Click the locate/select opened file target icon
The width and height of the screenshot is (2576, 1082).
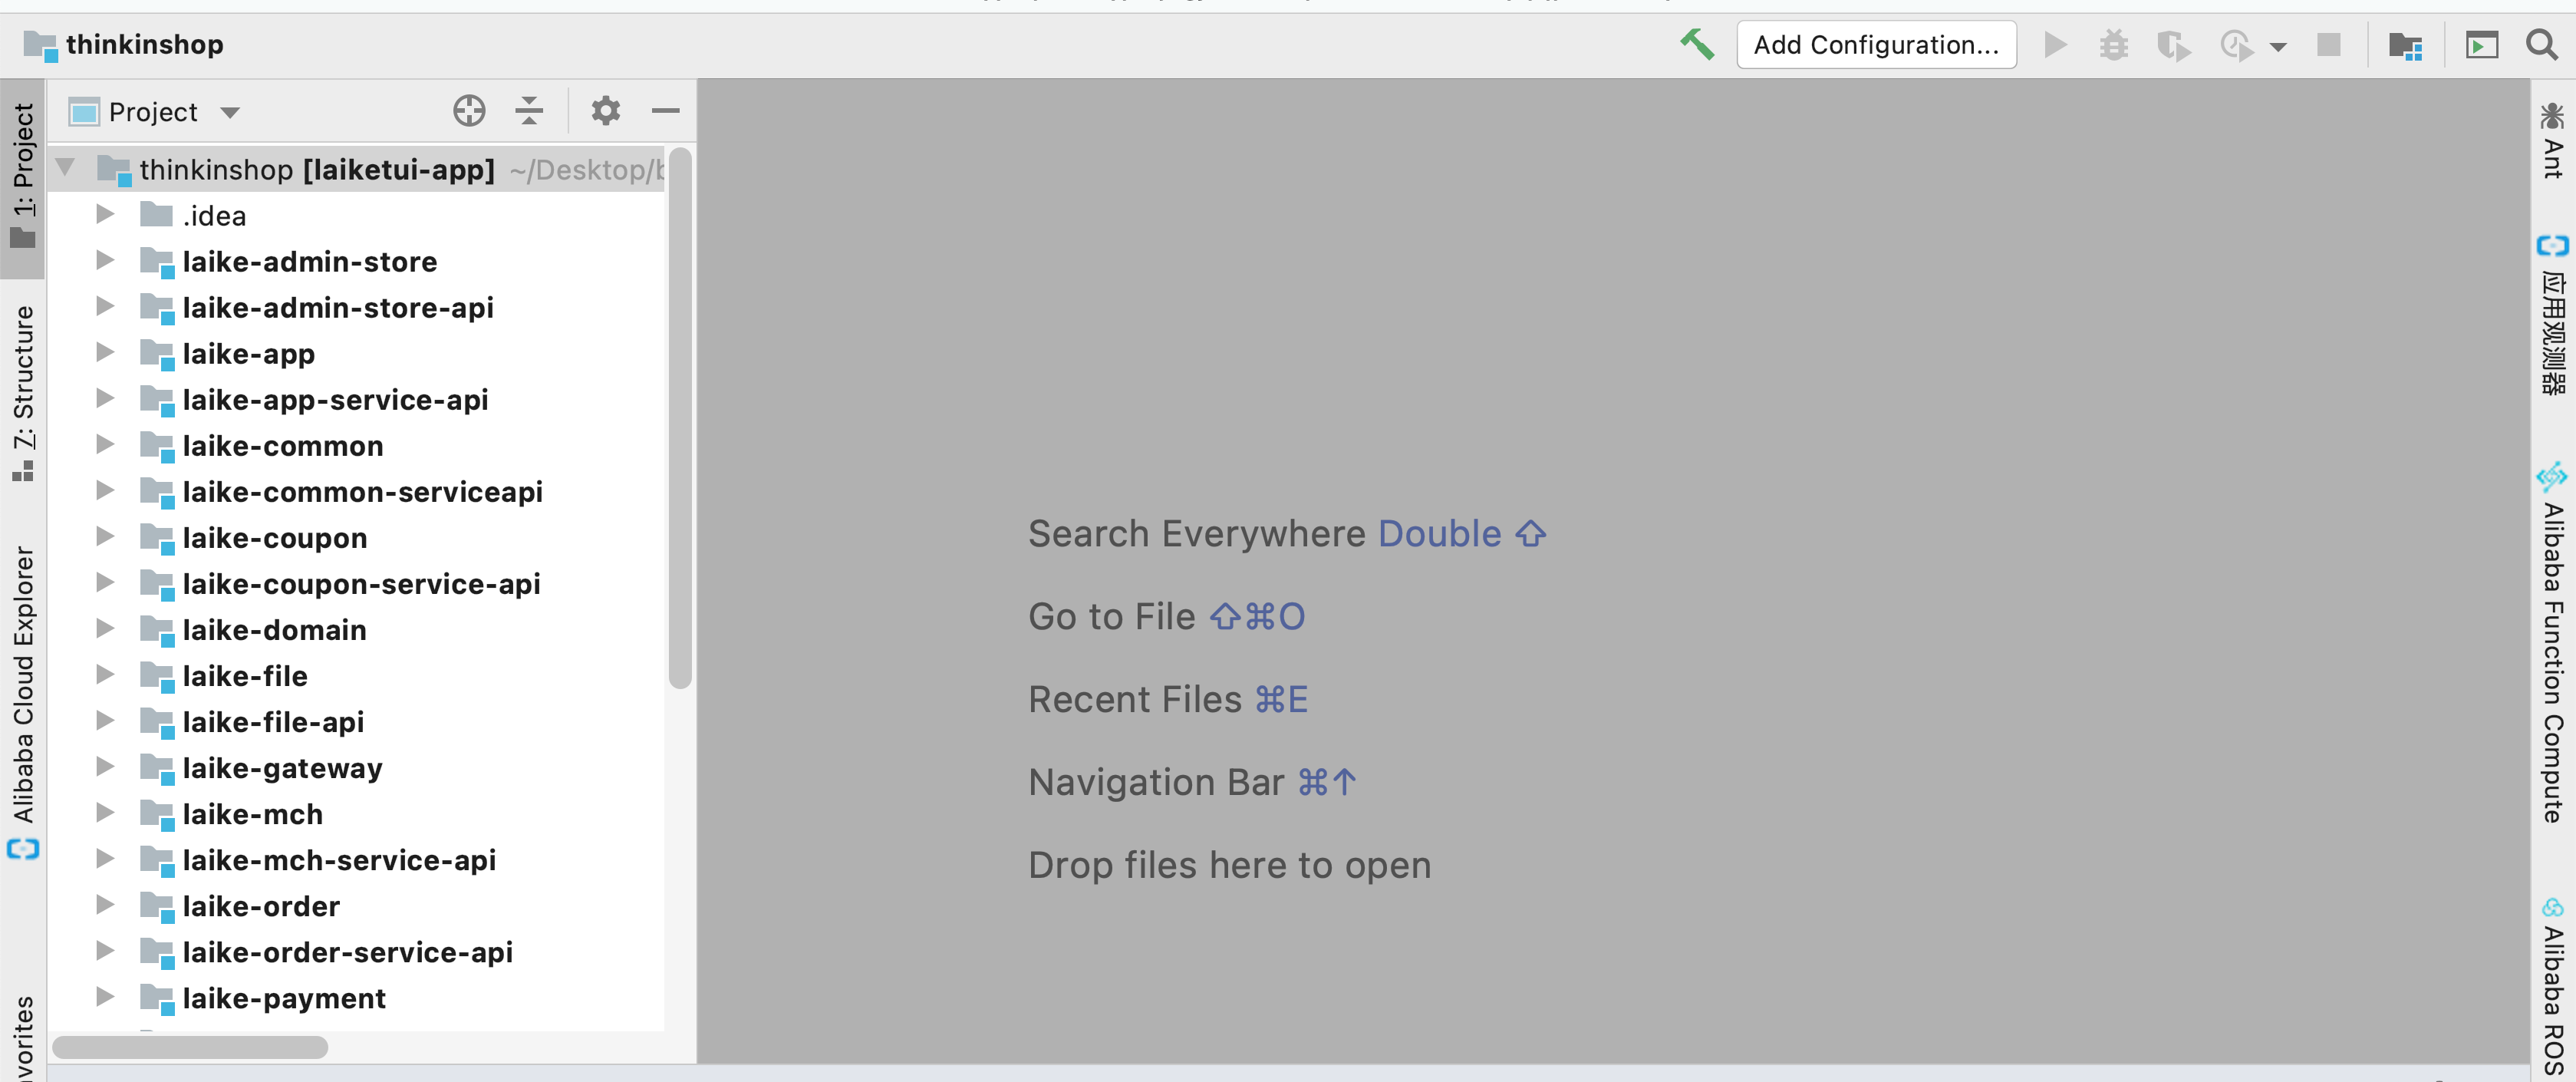(x=469, y=110)
